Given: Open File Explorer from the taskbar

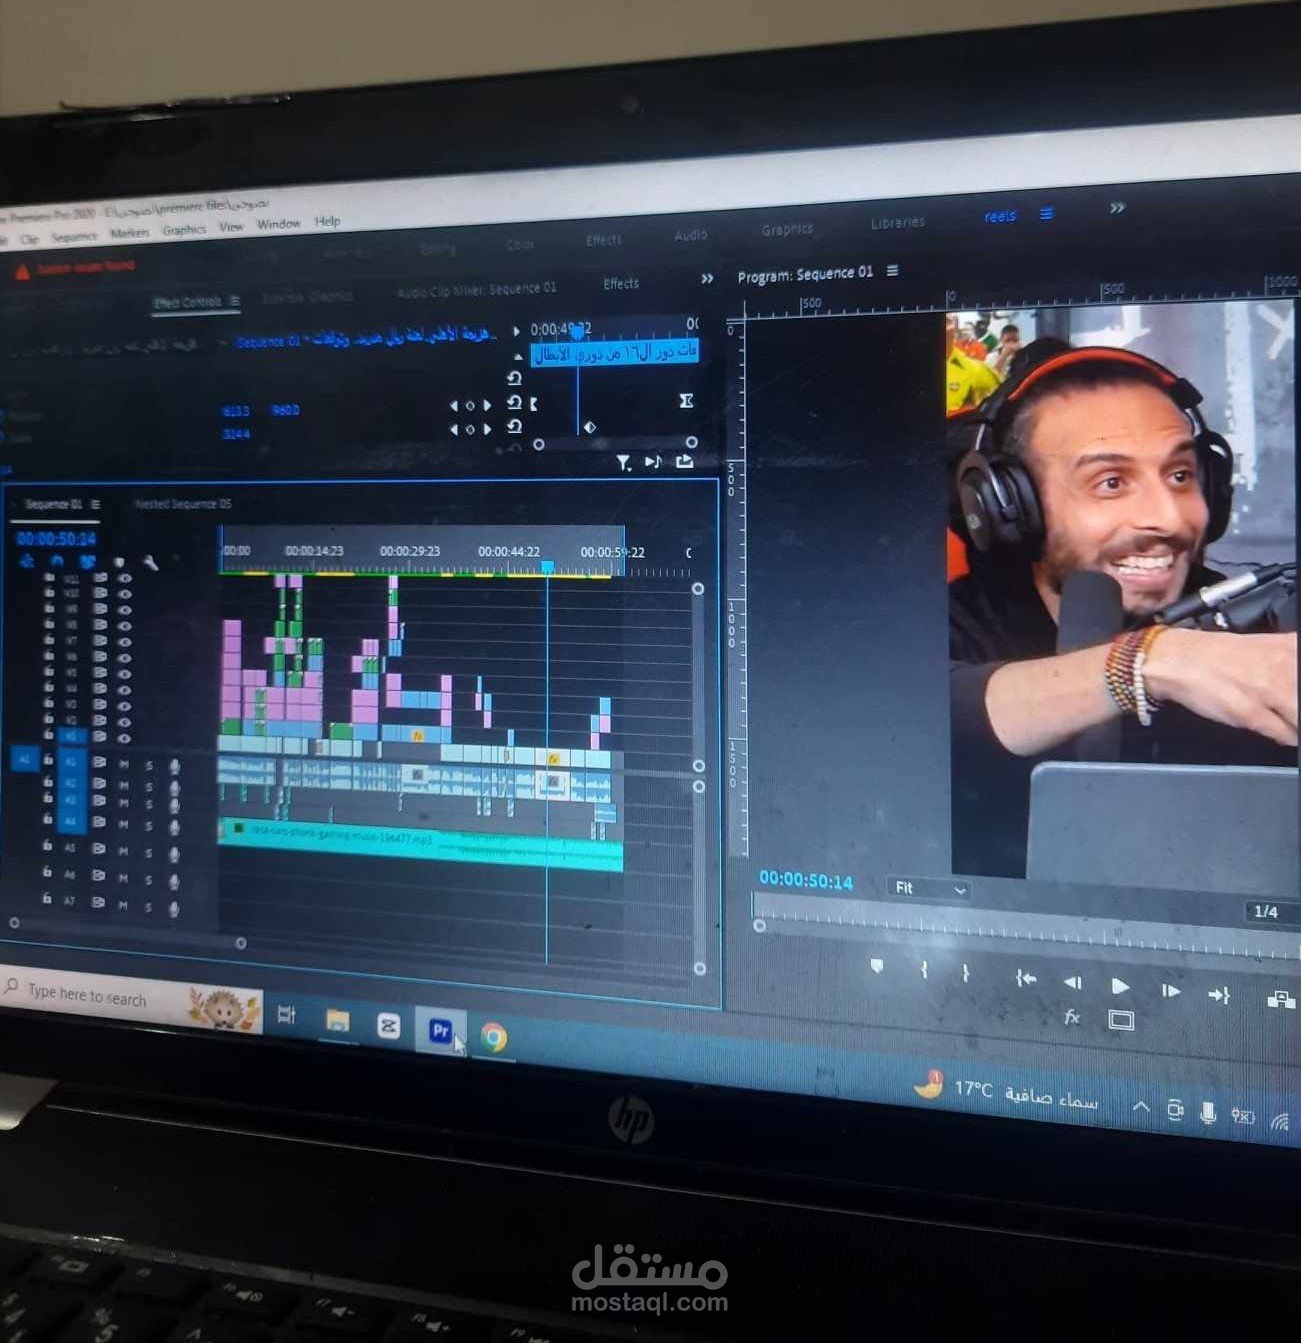Looking at the screenshot, I should 337,1021.
